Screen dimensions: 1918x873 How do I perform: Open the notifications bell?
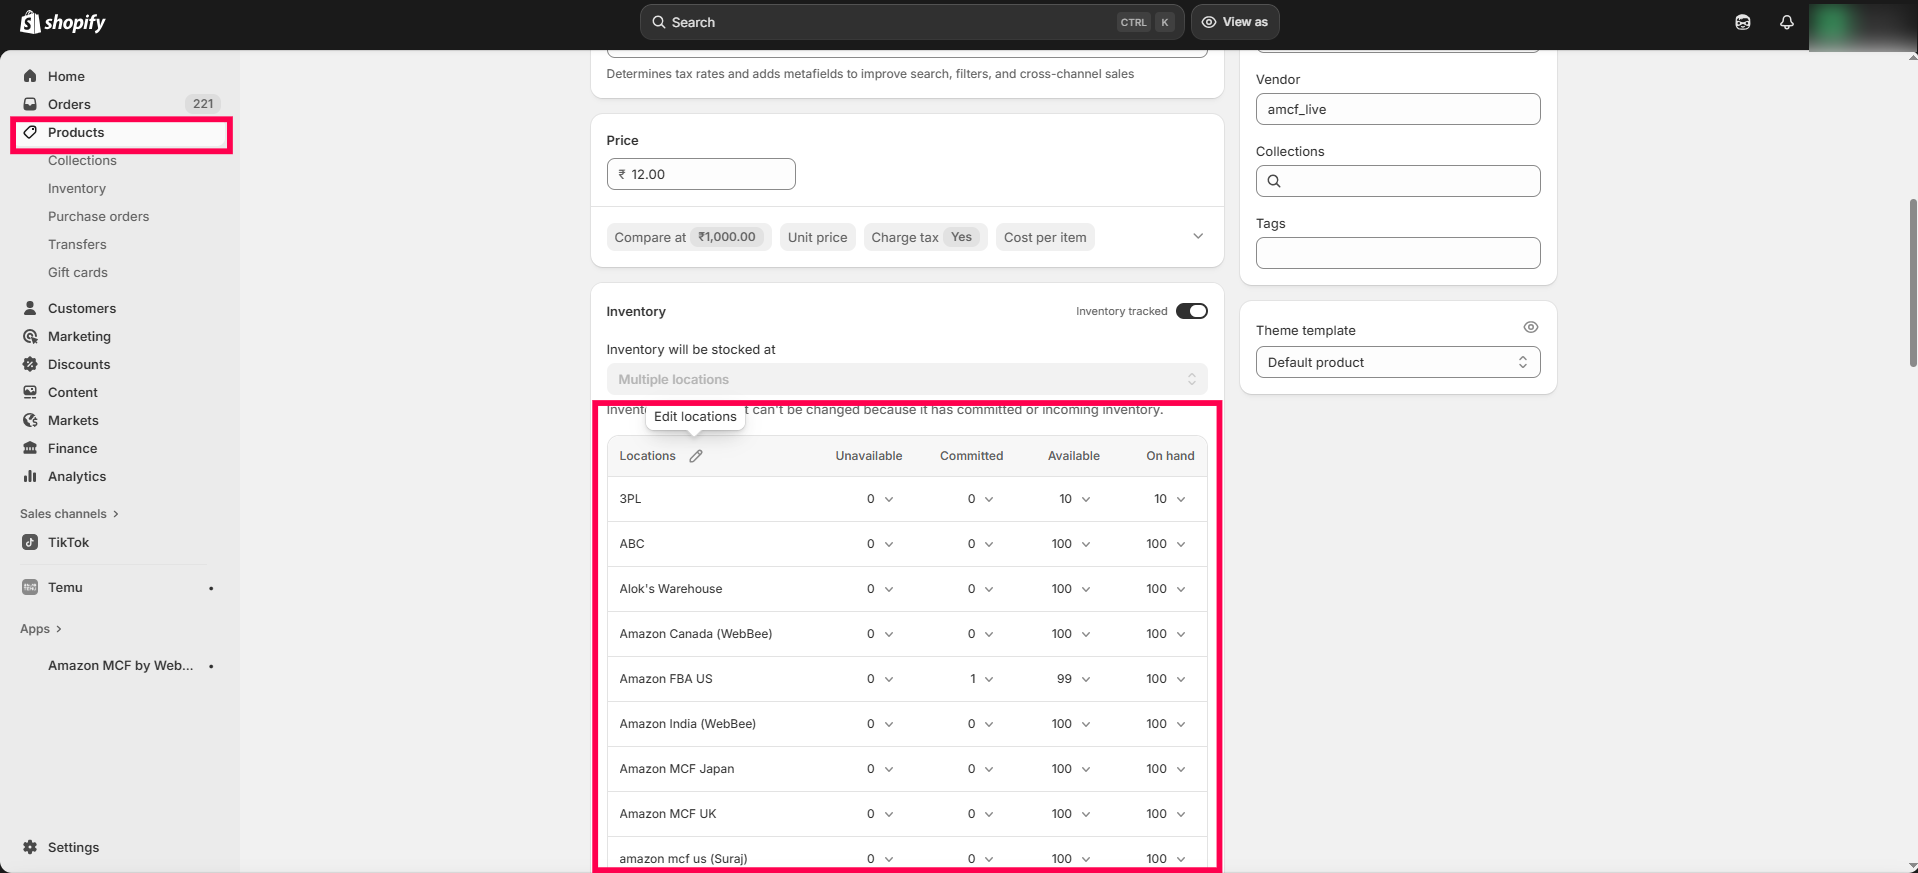pos(1786,22)
